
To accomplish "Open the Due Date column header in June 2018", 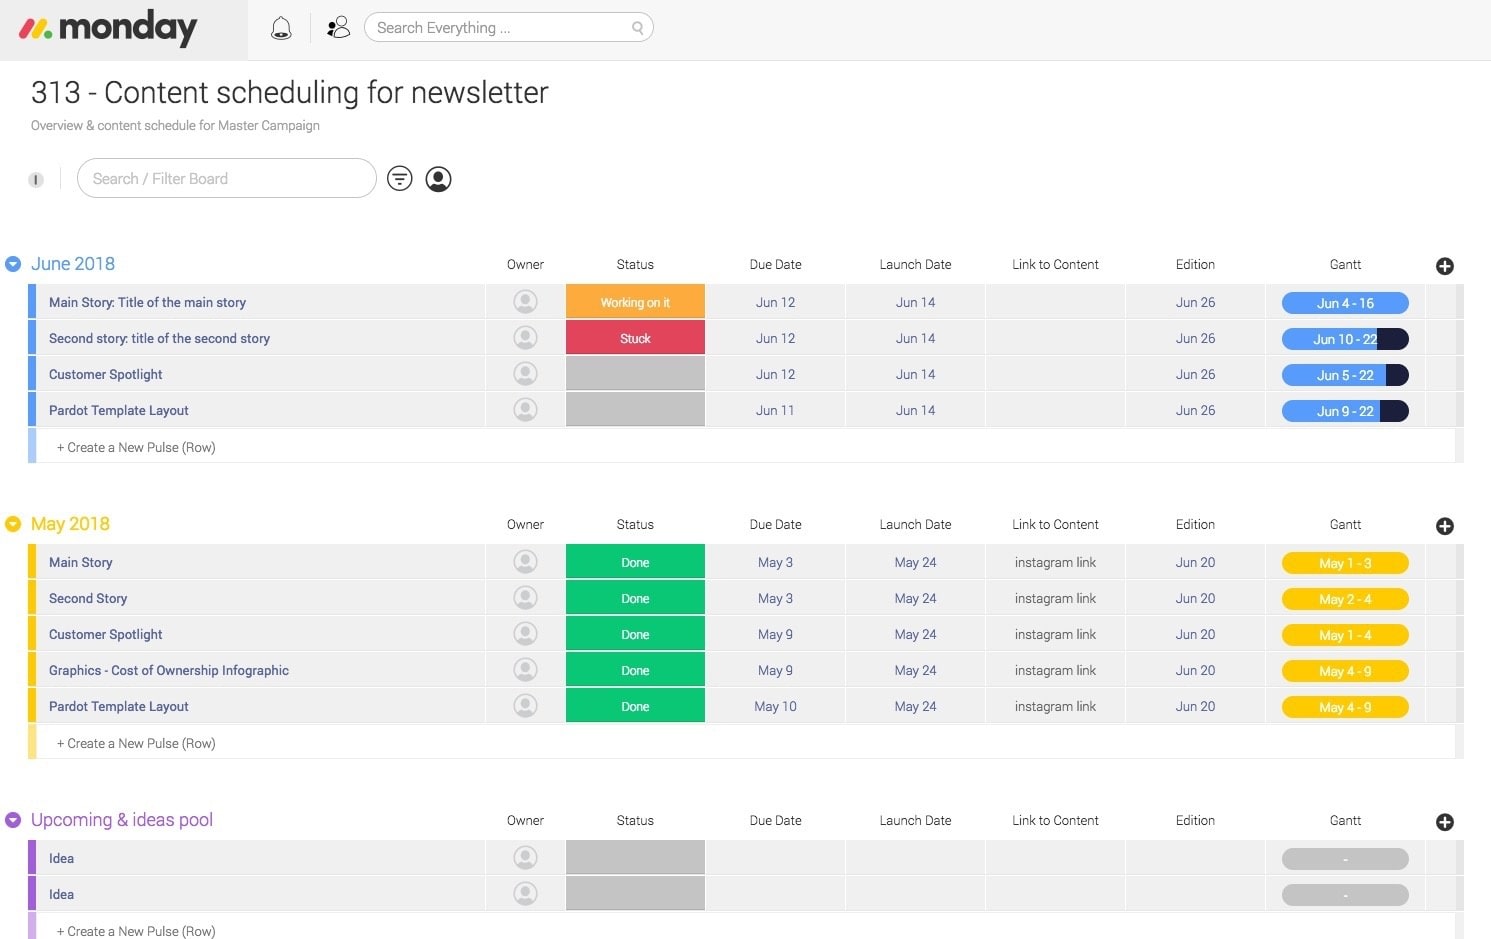I will coord(775,265).
